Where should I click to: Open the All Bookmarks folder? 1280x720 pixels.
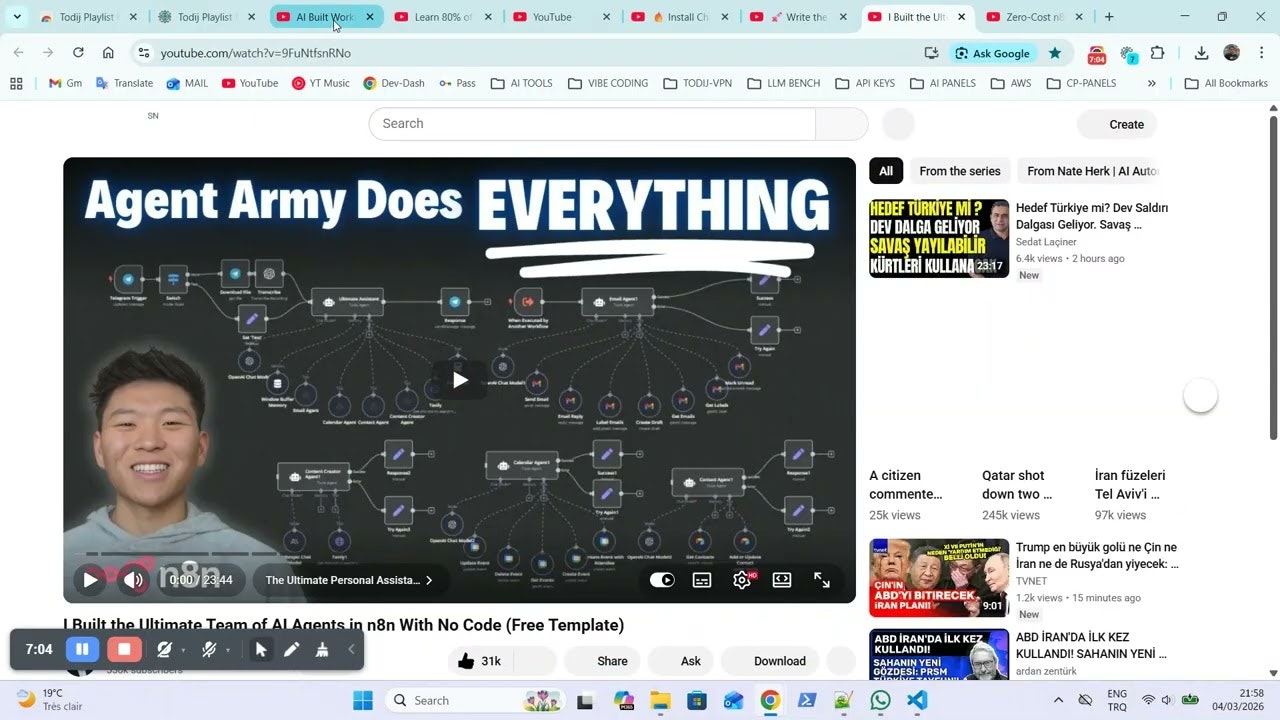coord(1226,83)
